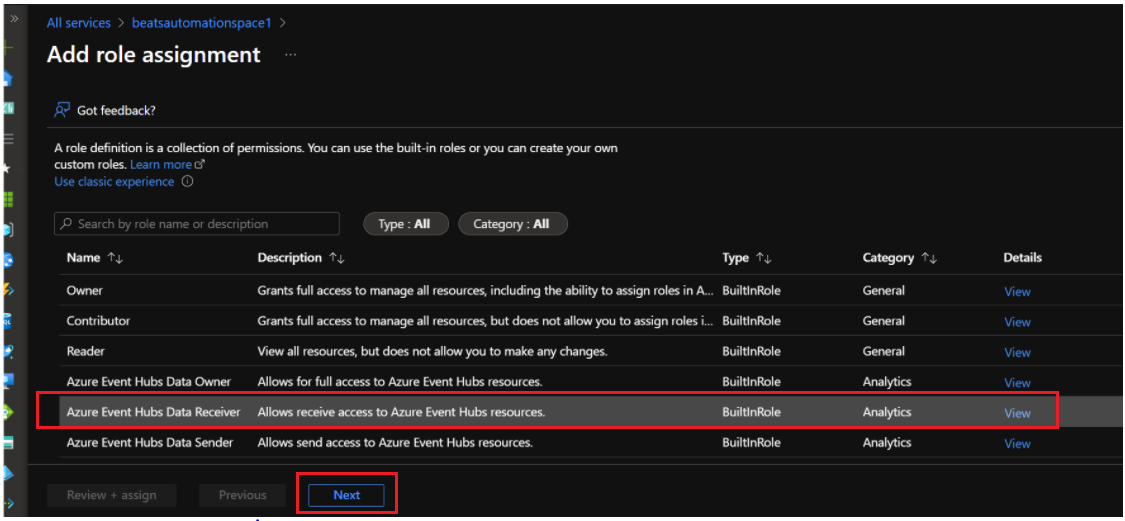Navigate to beatsautomationspace1 breadcrumb
This screenshot has height=521, width=1125.
pyautogui.click(x=203, y=22)
